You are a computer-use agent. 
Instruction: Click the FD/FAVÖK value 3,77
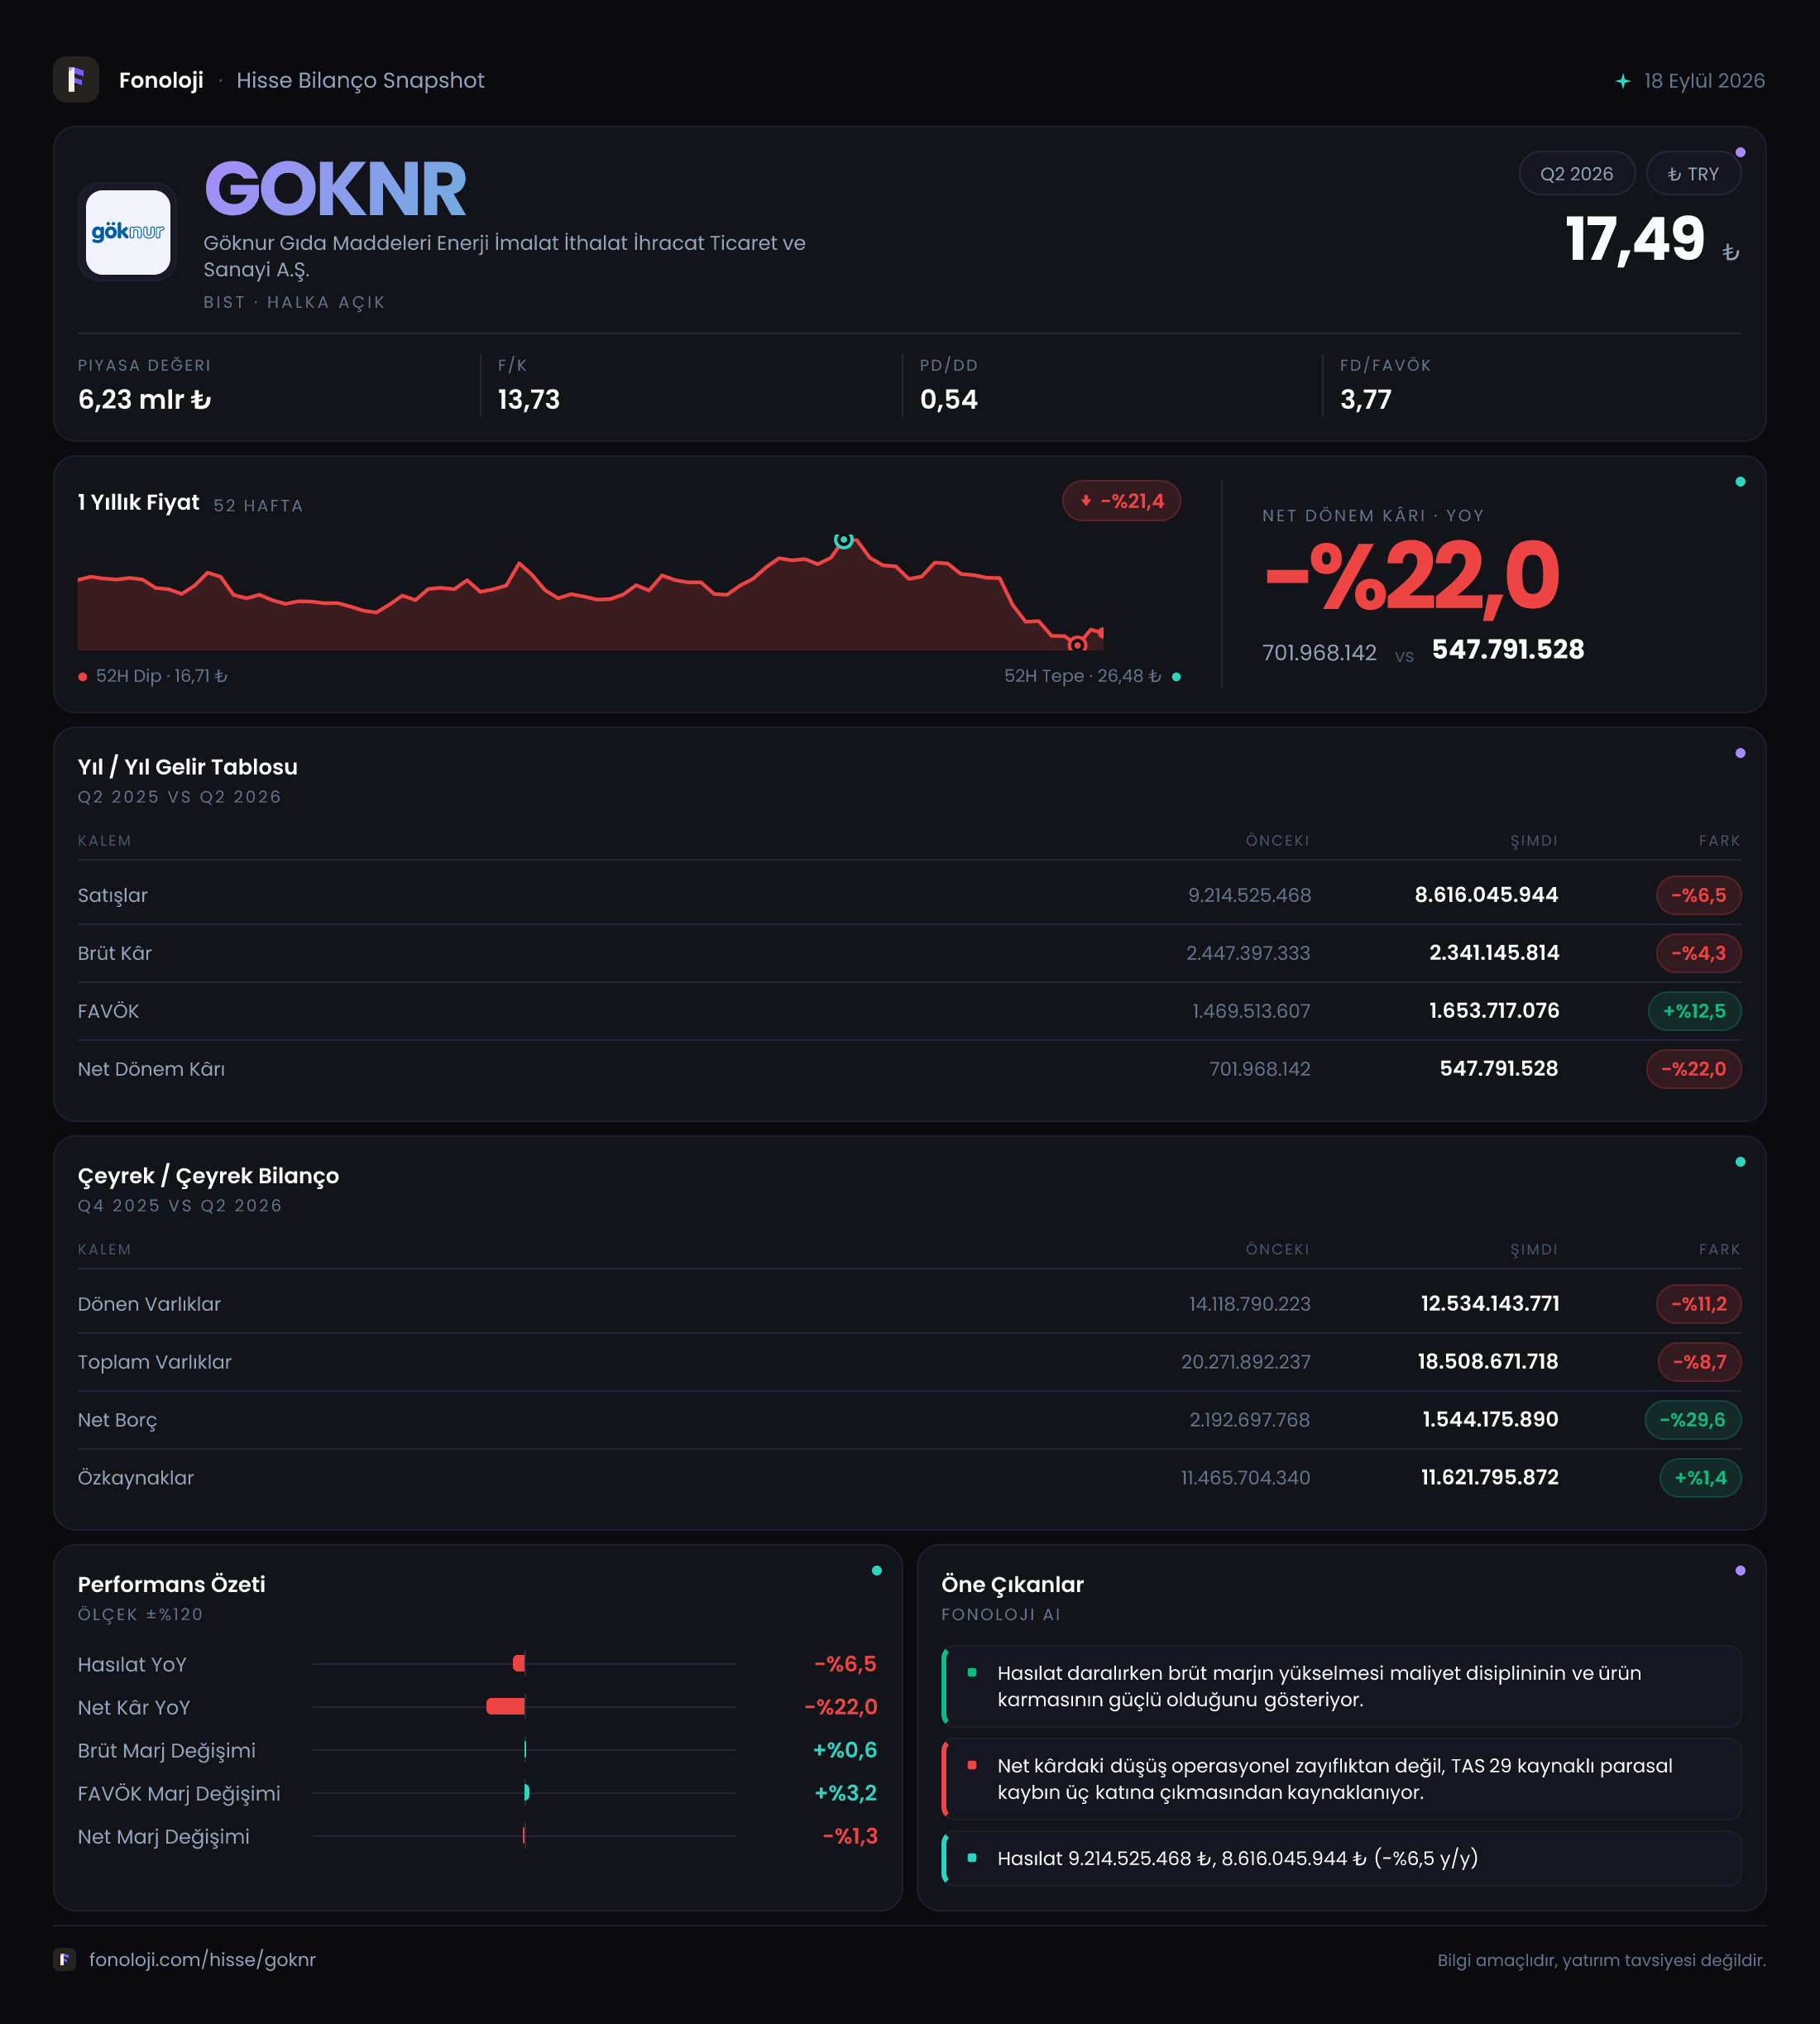(1366, 400)
